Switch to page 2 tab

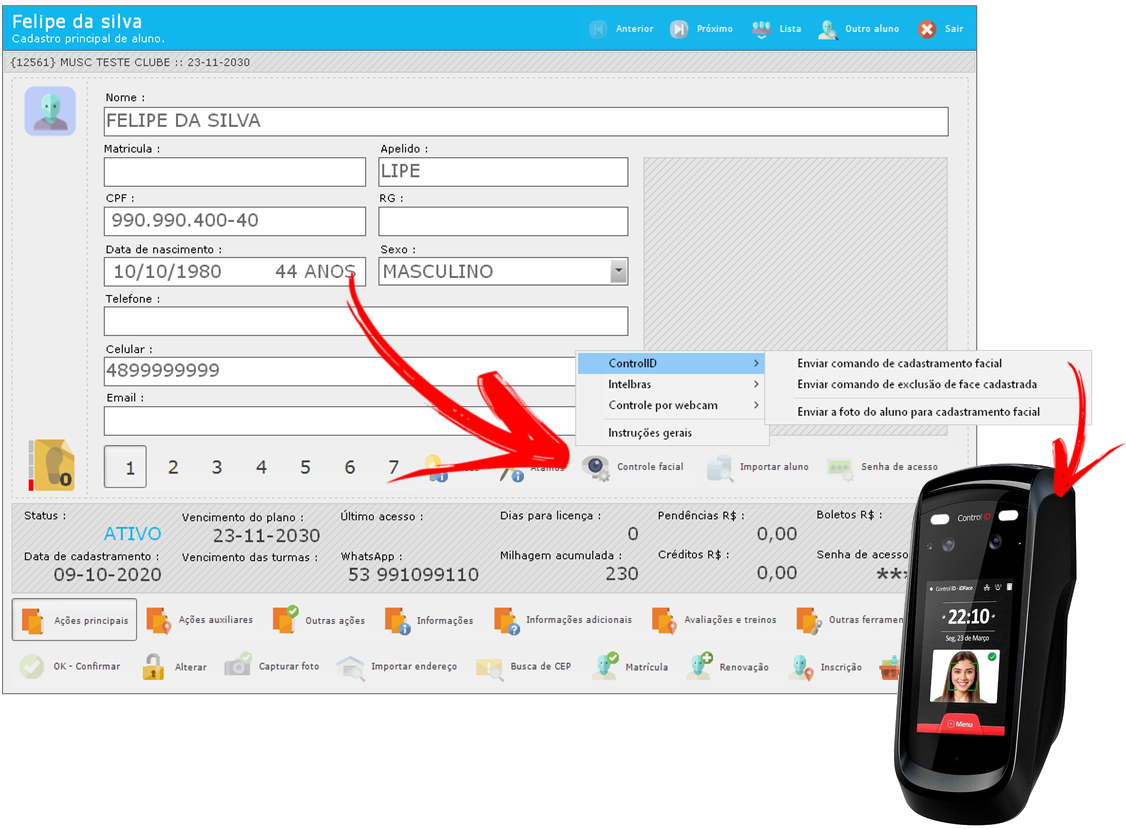[x=173, y=467]
